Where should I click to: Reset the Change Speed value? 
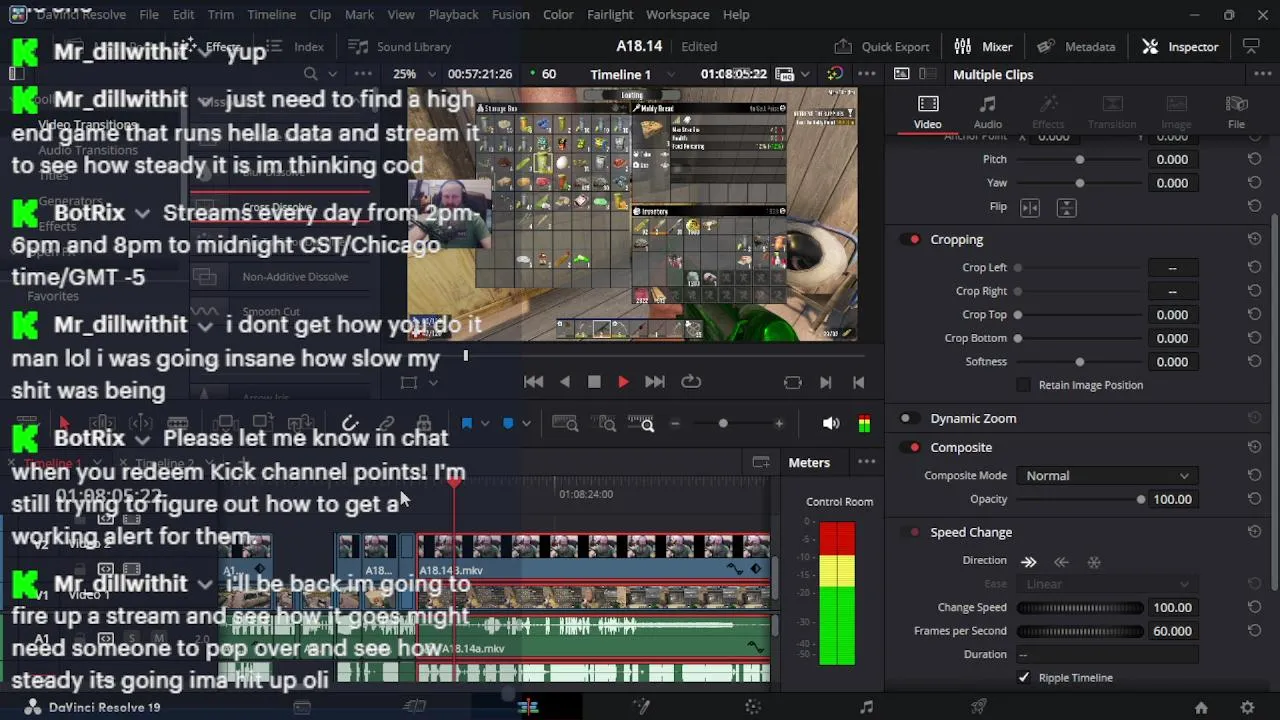(x=1254, y=607)
